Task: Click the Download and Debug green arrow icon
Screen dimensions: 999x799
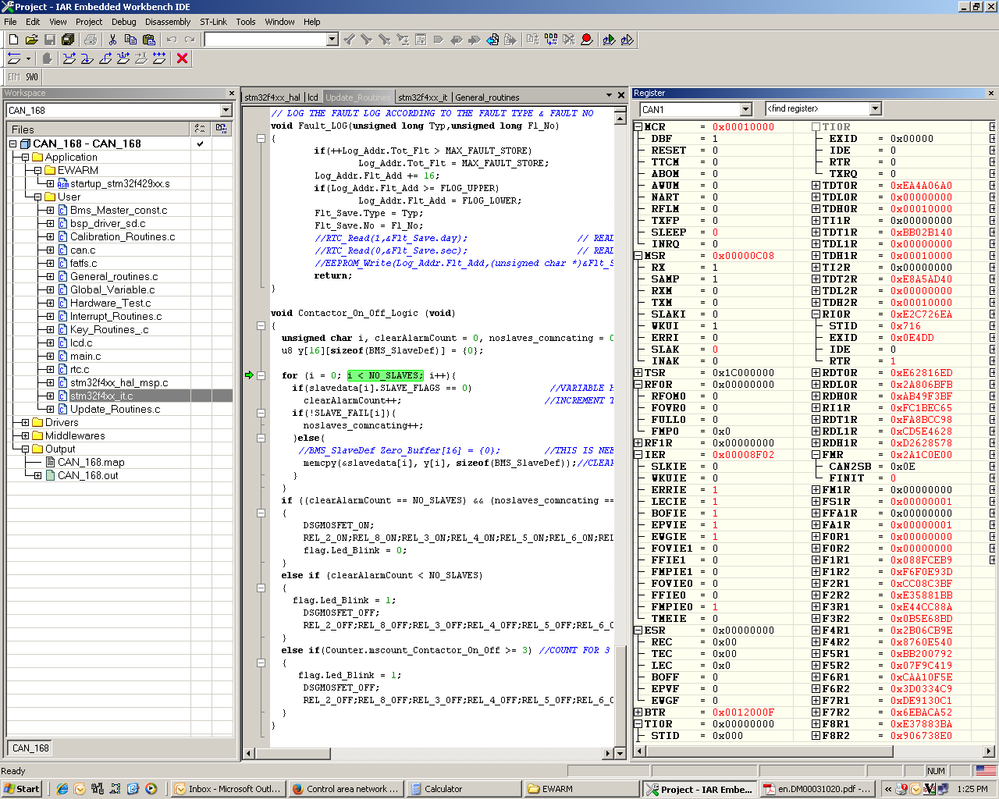Action: point(609,40)
